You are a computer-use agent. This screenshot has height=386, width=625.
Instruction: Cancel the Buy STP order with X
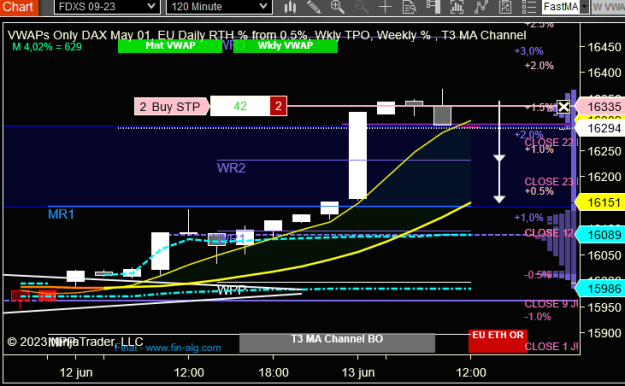[563, 107]
